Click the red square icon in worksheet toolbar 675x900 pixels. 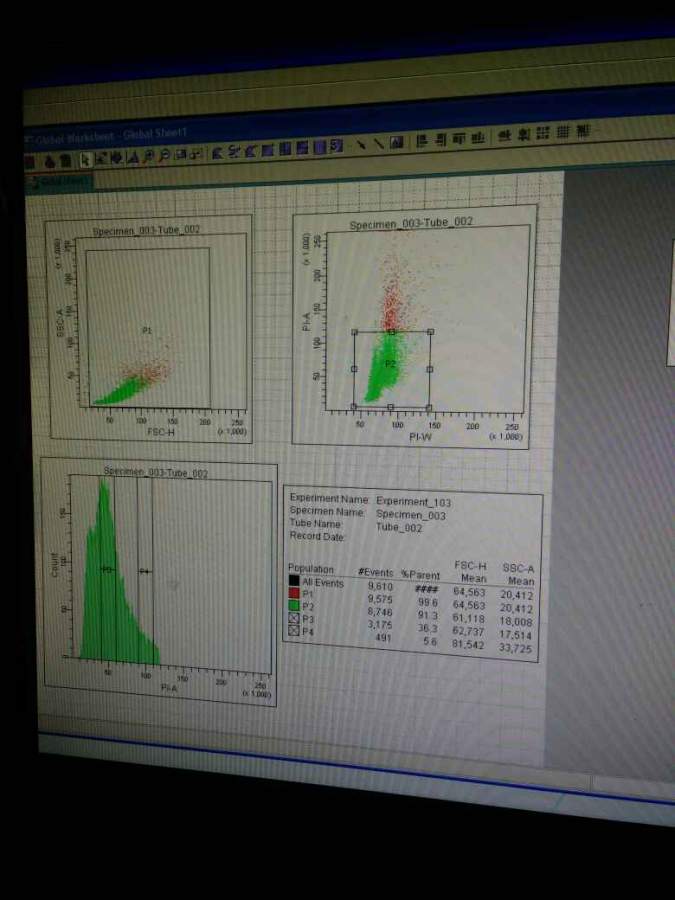29,162
